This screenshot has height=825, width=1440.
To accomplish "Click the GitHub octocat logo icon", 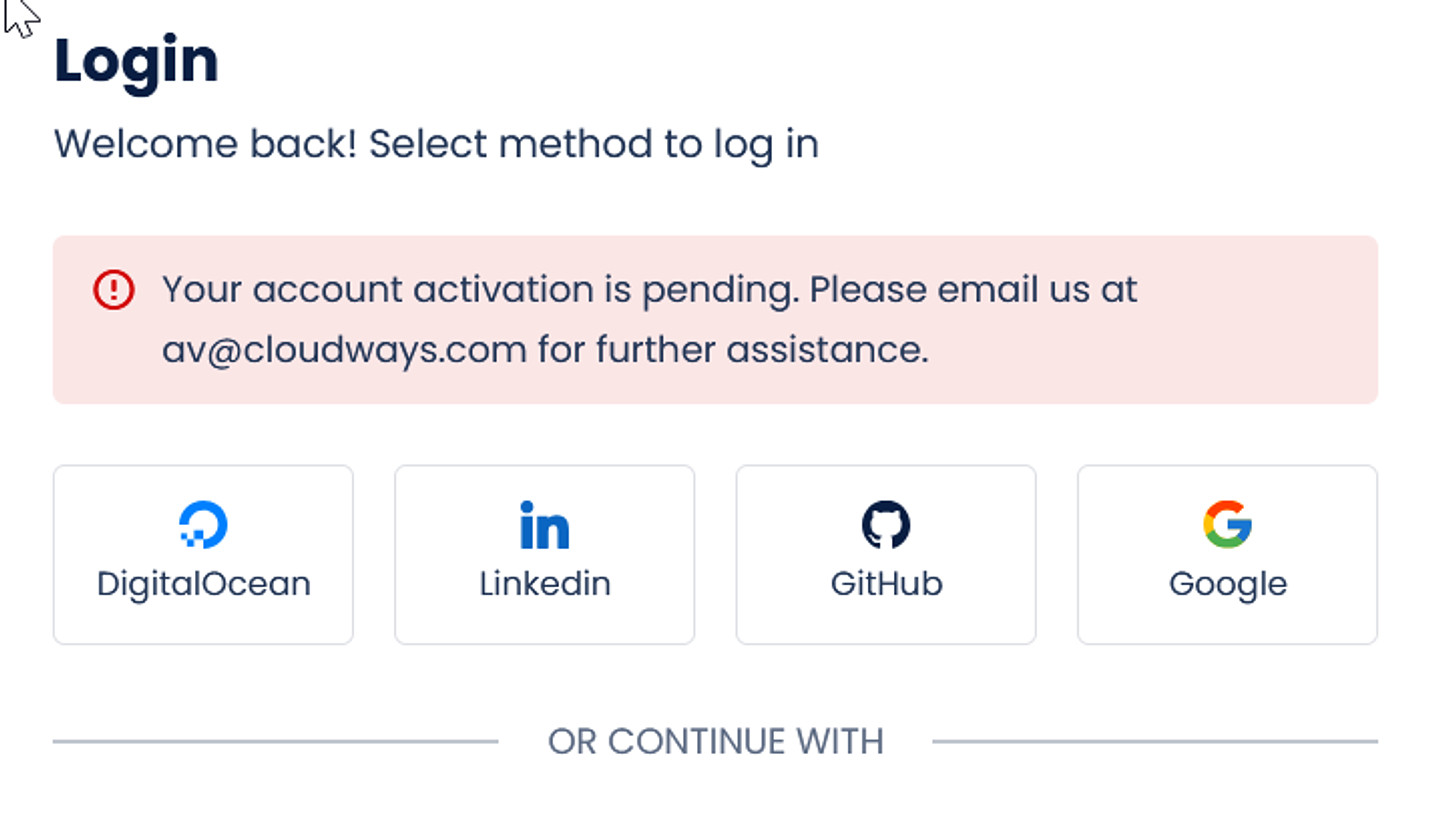I will coord(886,525).
